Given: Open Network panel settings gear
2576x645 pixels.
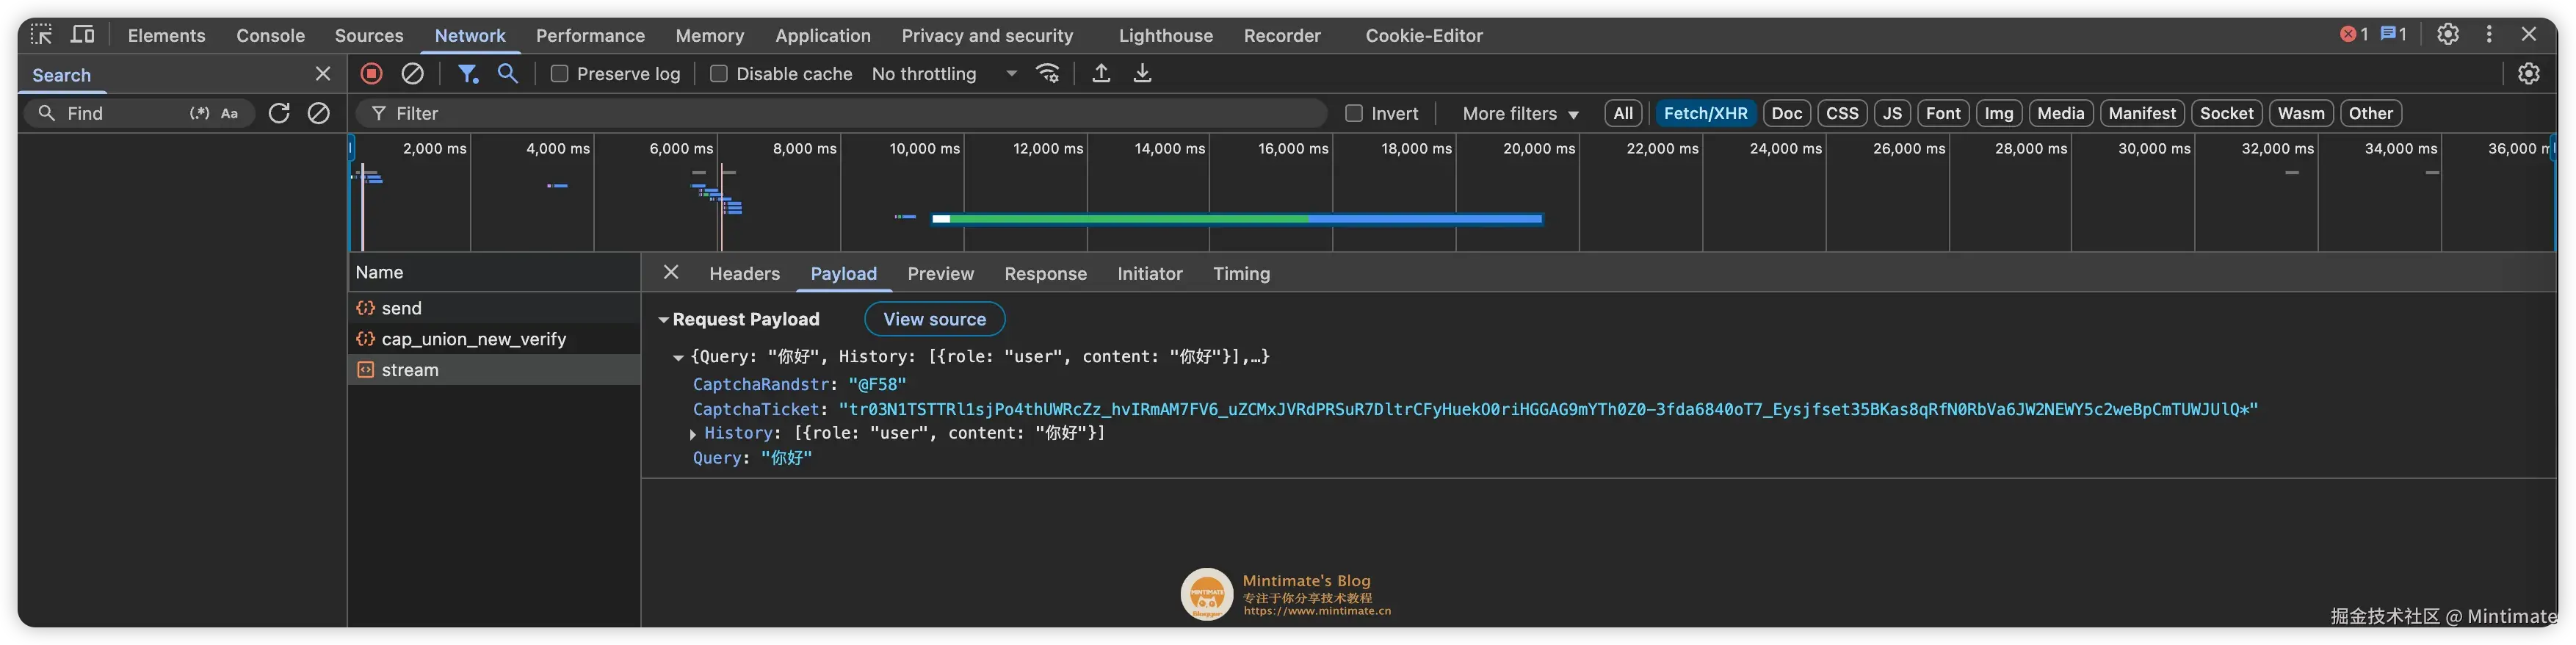Looking at the screenshot, I should 2528,73.
